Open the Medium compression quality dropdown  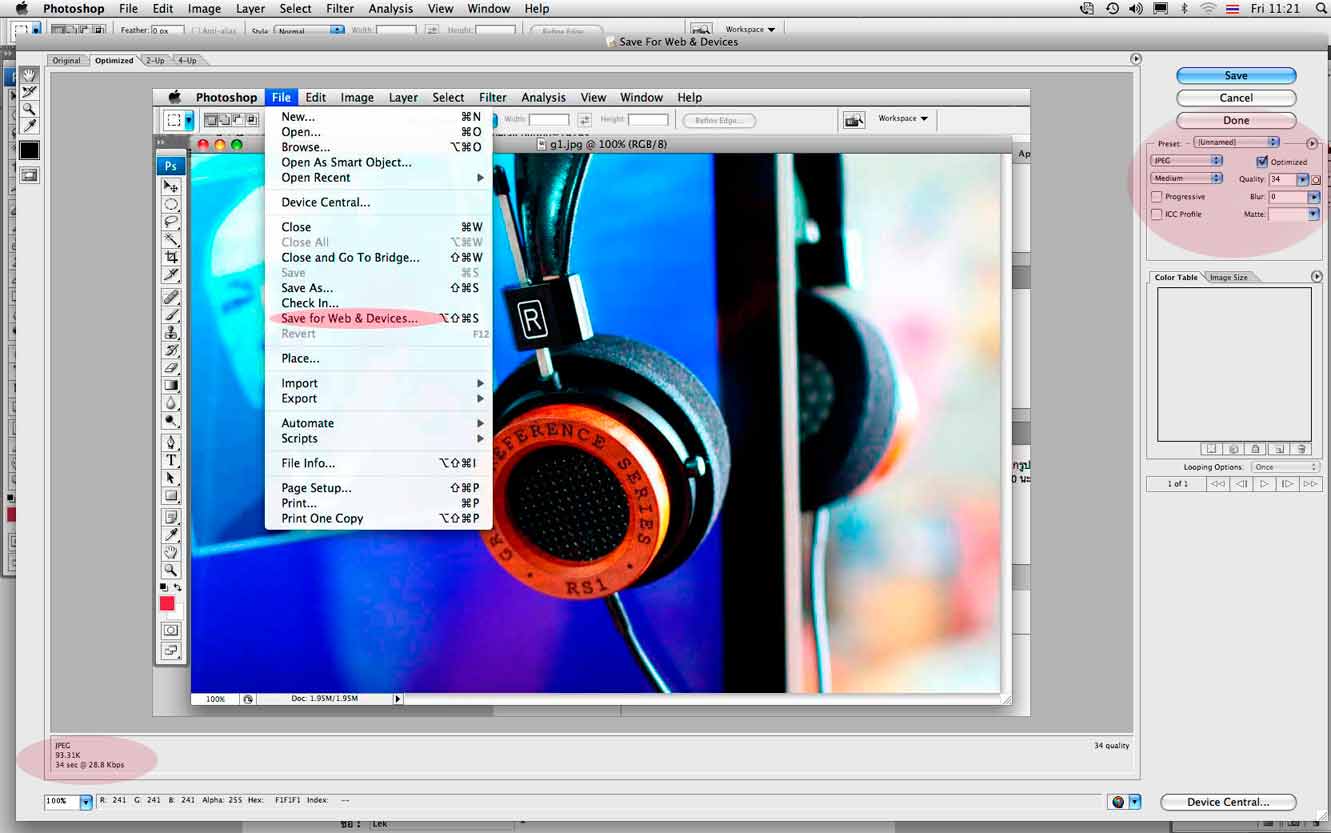[x=1187, y=178]
